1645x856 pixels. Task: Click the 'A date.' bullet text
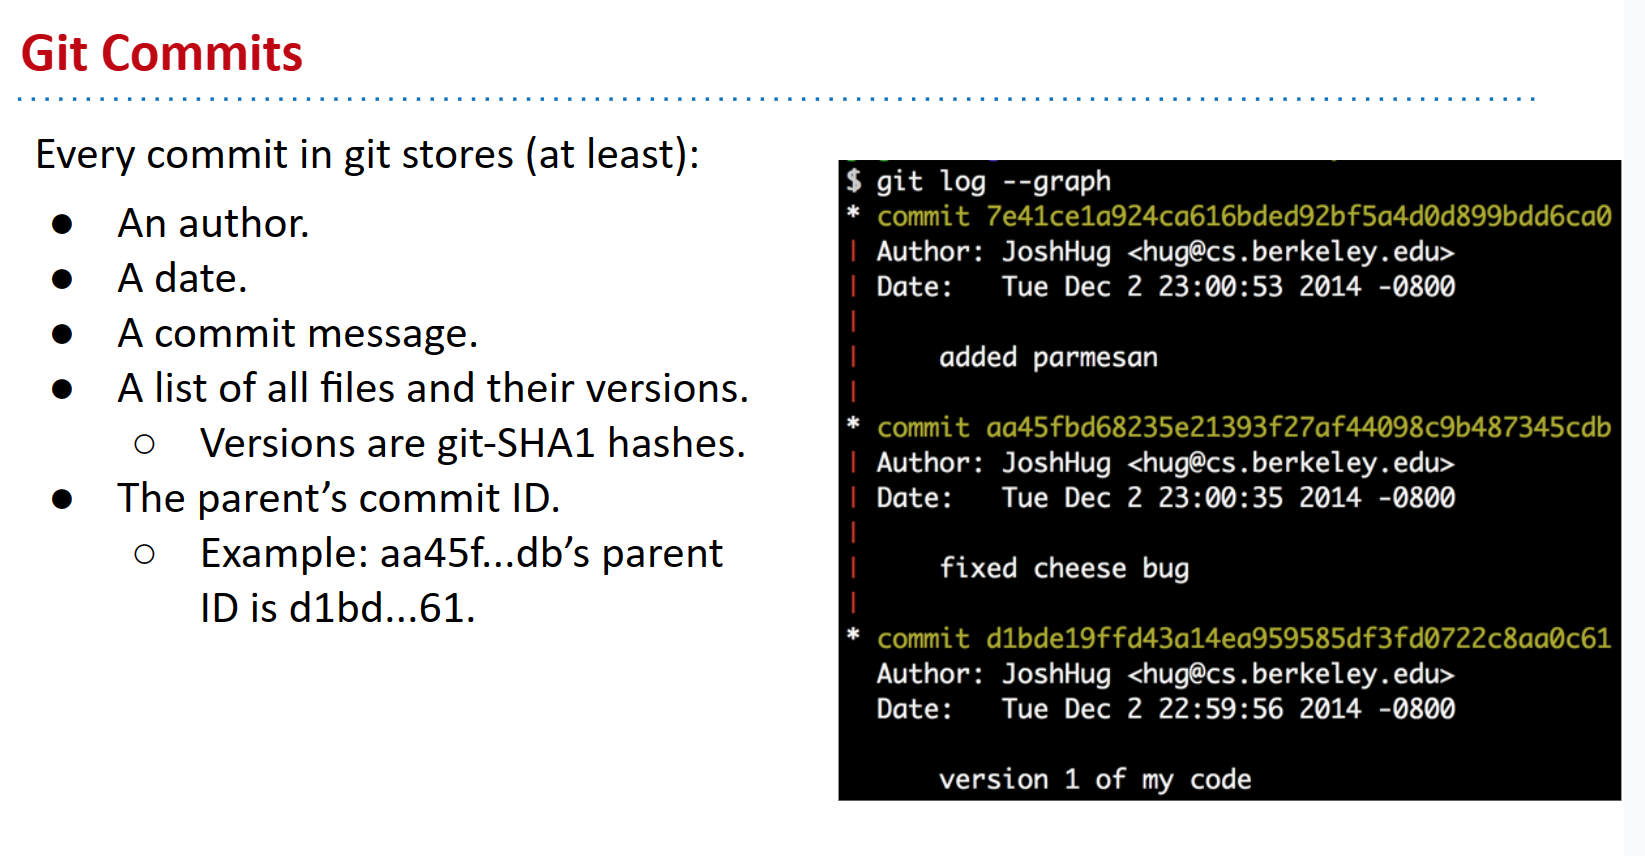pyautogui.click(x=182, y=278)
